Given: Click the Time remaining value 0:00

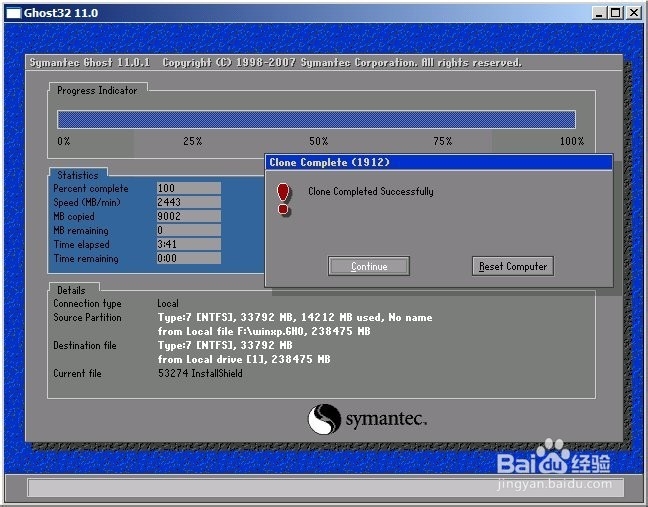Looking at the screenshot, I should [x=188, y=258].
